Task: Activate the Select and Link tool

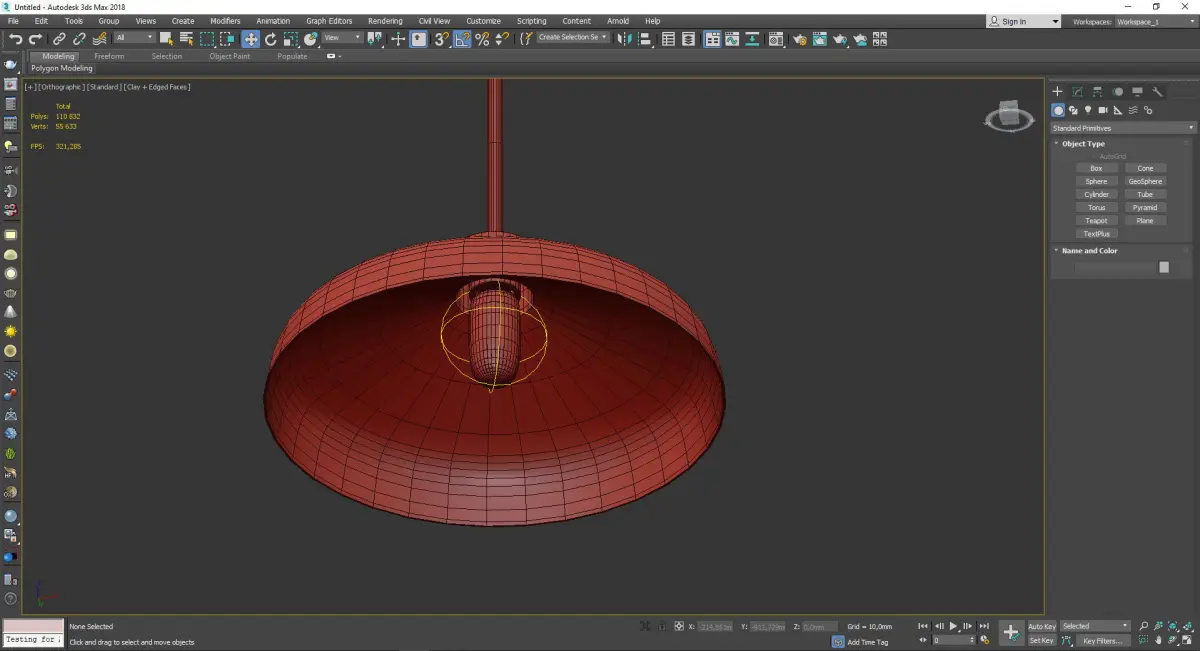Action: click(x=60, y=39)
